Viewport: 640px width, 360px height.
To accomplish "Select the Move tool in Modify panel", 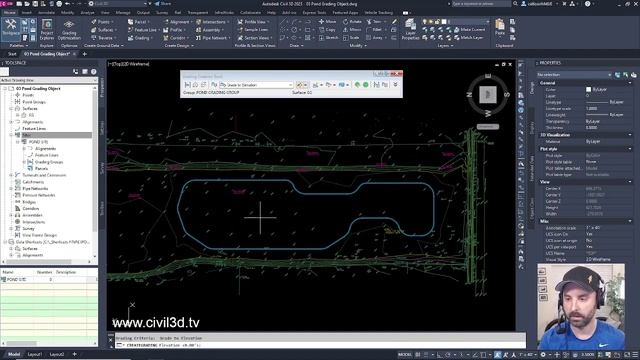I will click(x=327, y=21).
